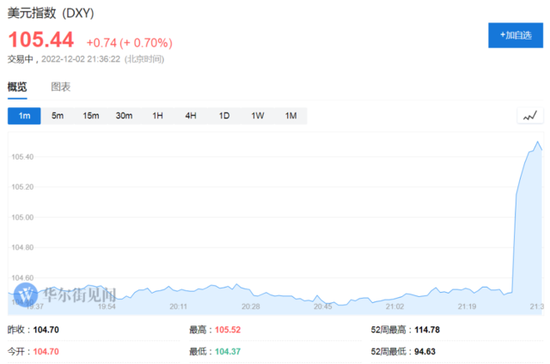Click the 52周最高 114.78 value
This screenshot has height=364, width=550.
click(427, 330)
